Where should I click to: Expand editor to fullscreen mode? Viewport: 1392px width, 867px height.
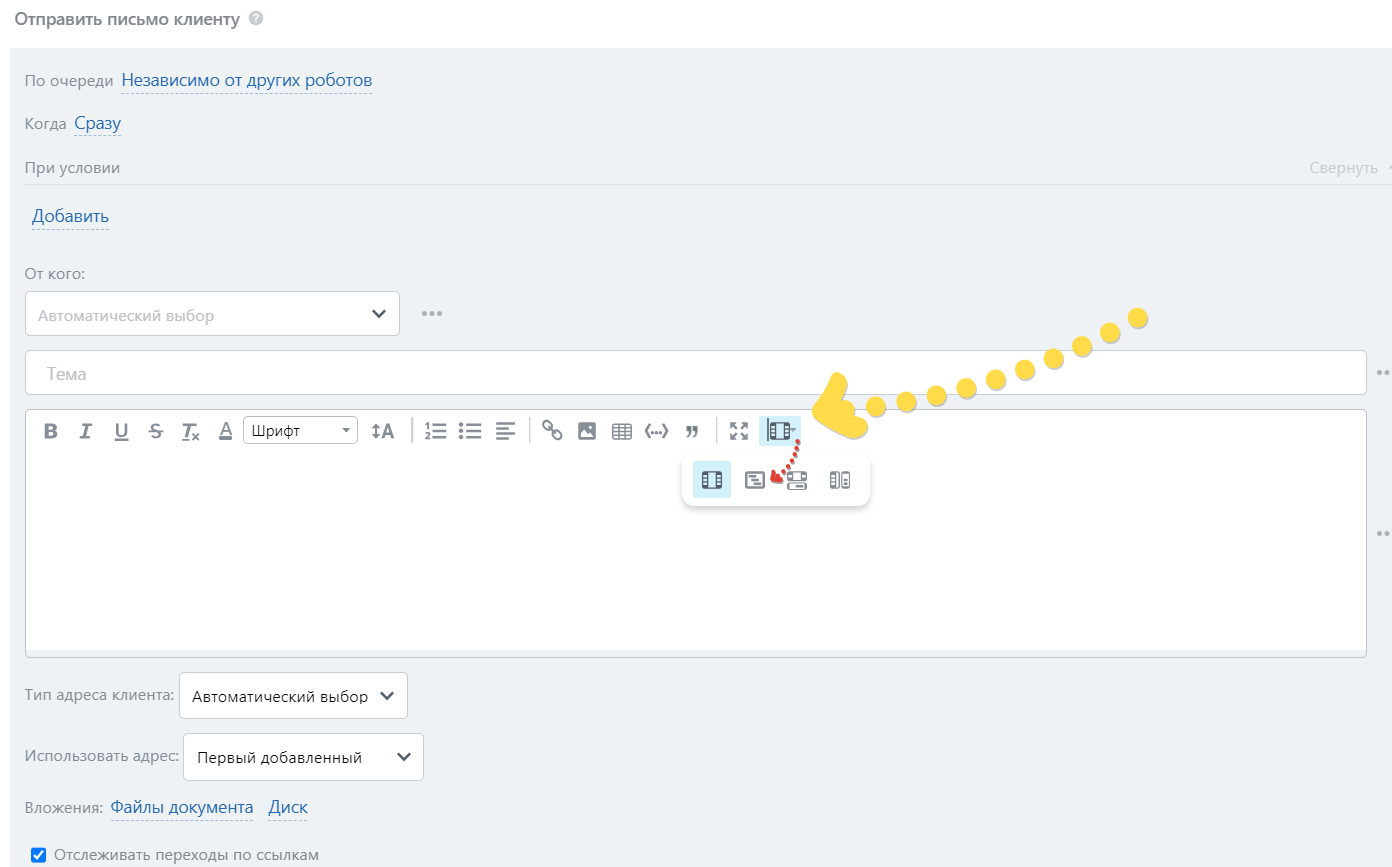tap(739, 431)
